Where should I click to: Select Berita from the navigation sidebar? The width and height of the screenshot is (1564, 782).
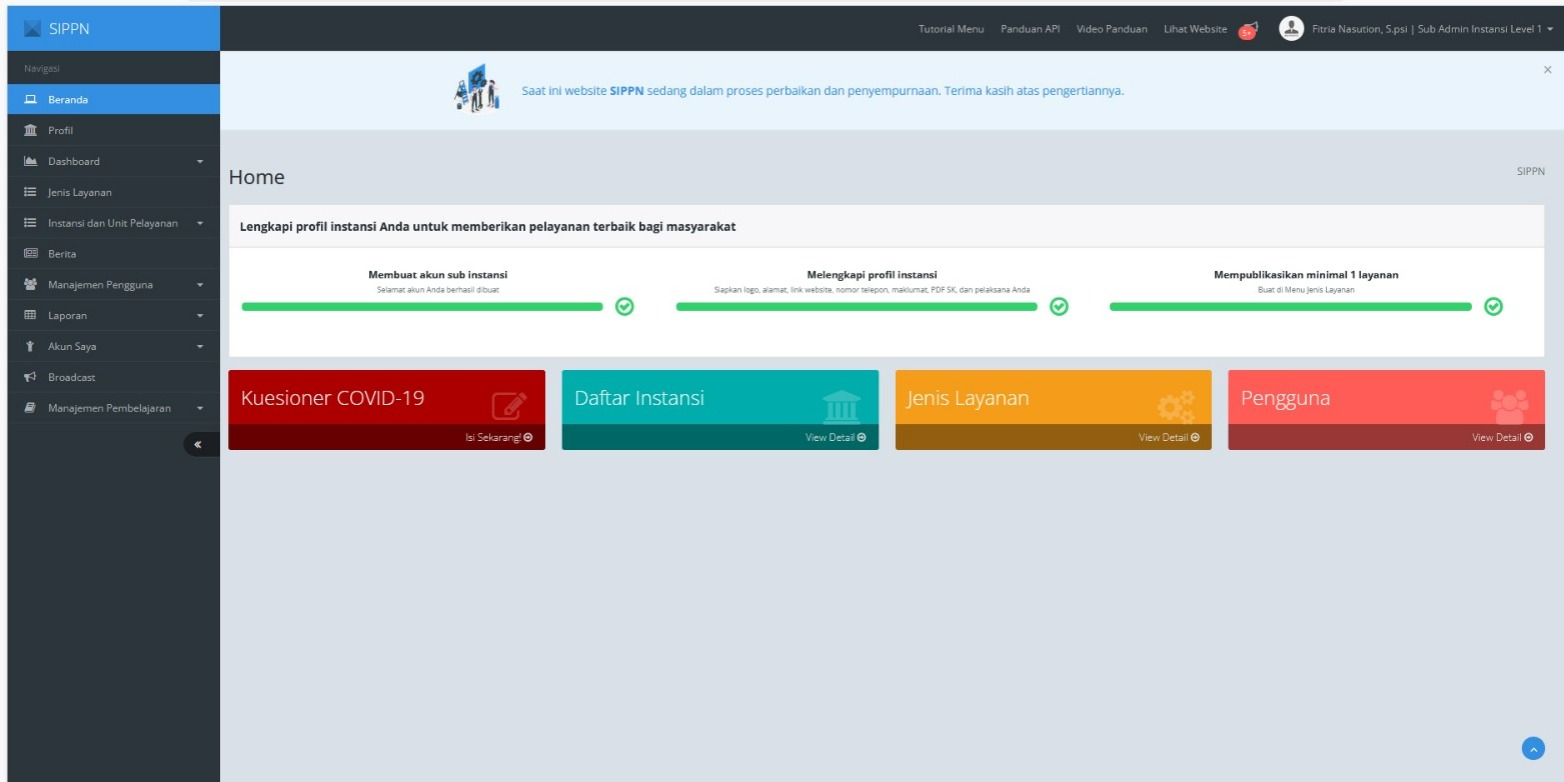click(62, 254)
